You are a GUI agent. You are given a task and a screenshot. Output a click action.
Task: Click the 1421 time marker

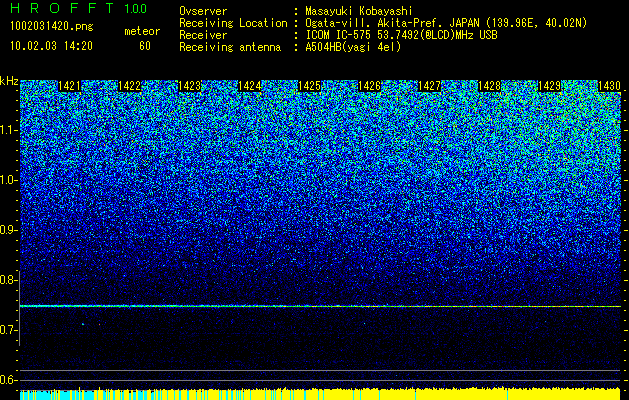[x=69, y=86]
